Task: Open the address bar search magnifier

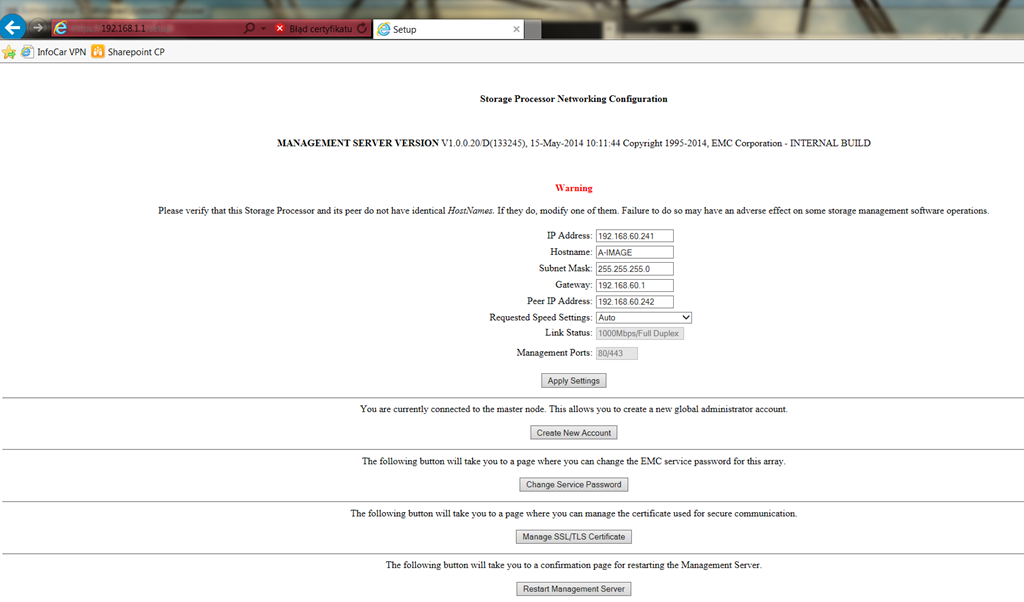Action: pyautogui.click(x=249, y=29)
